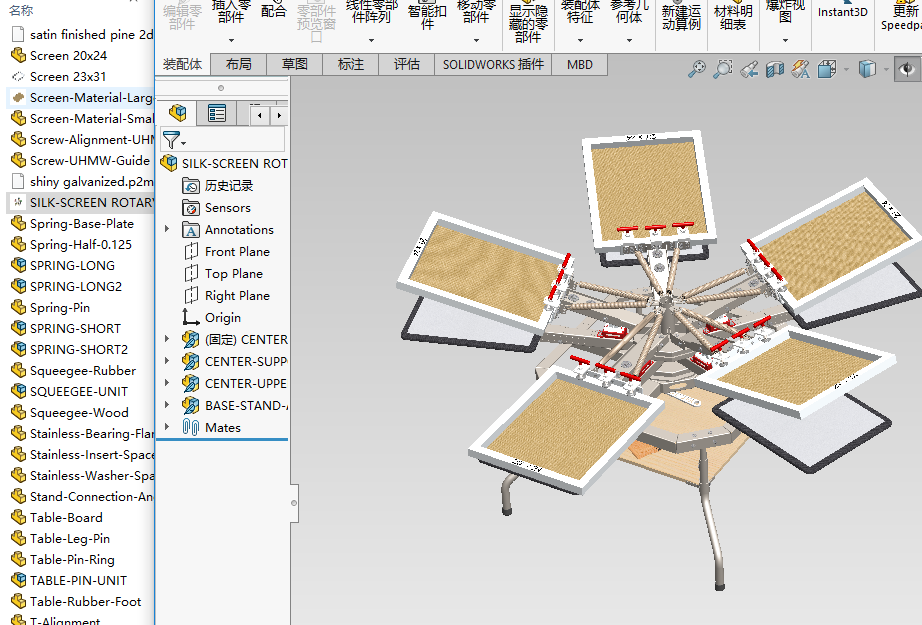Select the Zoom to Area tool
Image resolution: width=922 pixels, height=625 pixels.
[x=723, y=69]
